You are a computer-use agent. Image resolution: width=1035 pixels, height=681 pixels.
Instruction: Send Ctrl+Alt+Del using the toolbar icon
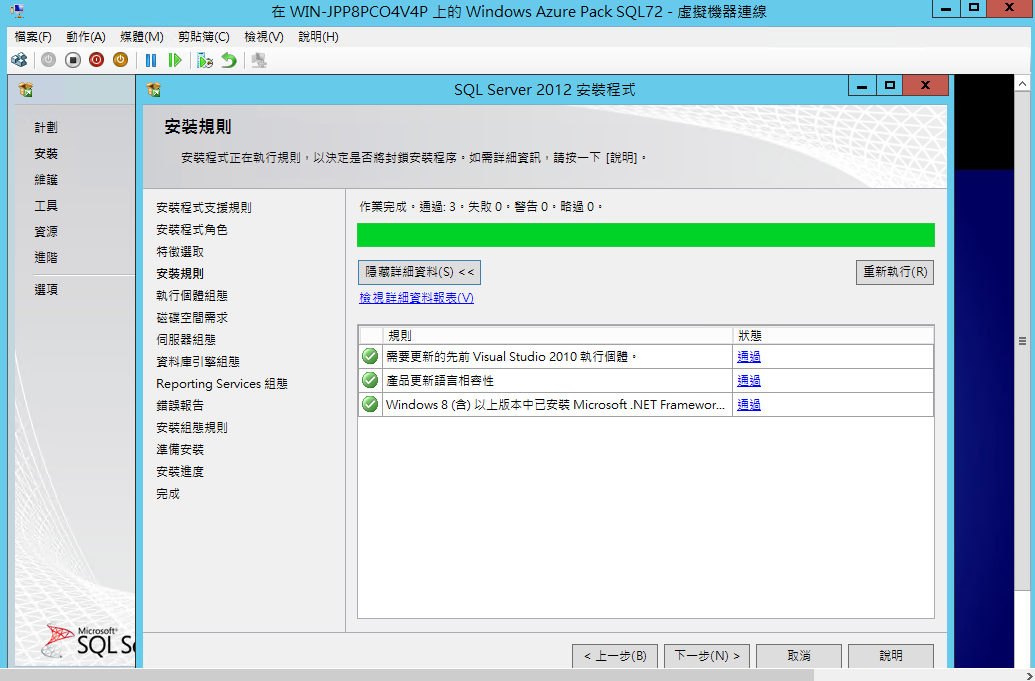(x=19, y=61)
